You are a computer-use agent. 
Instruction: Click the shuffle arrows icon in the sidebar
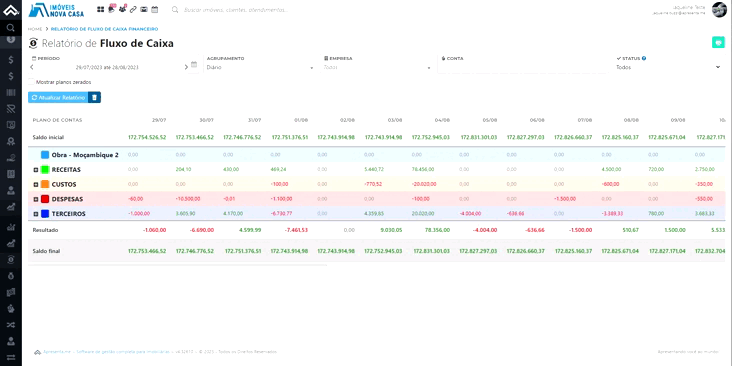pos(11,324)
